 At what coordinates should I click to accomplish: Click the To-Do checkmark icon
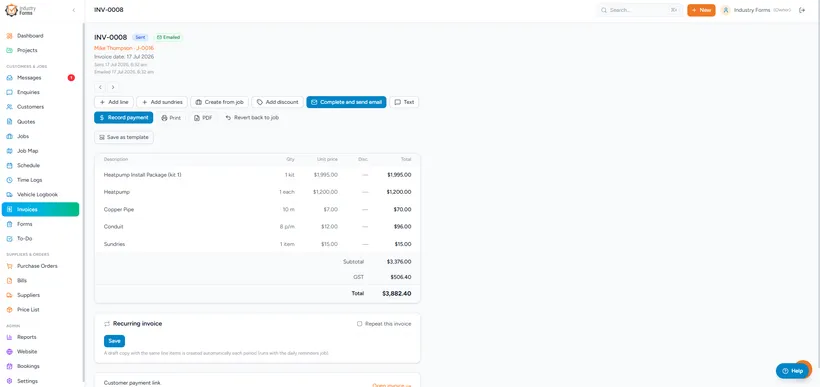[9, 238]
